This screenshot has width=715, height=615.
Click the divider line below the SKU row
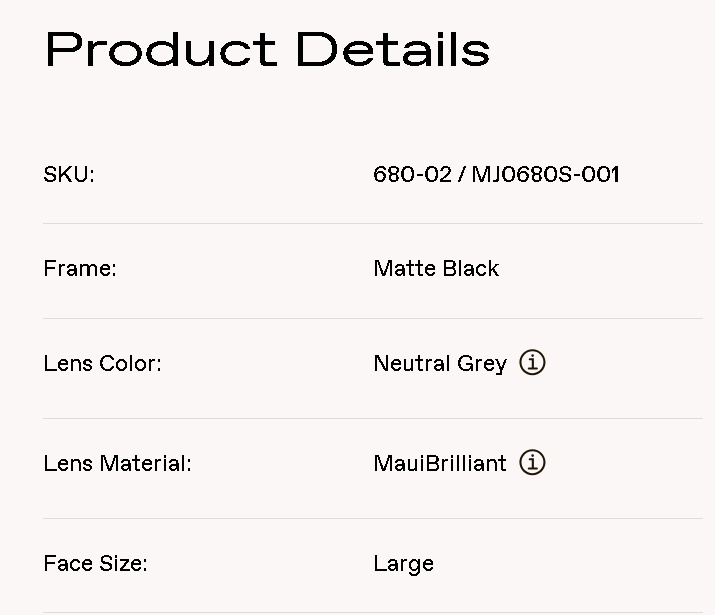372,223
